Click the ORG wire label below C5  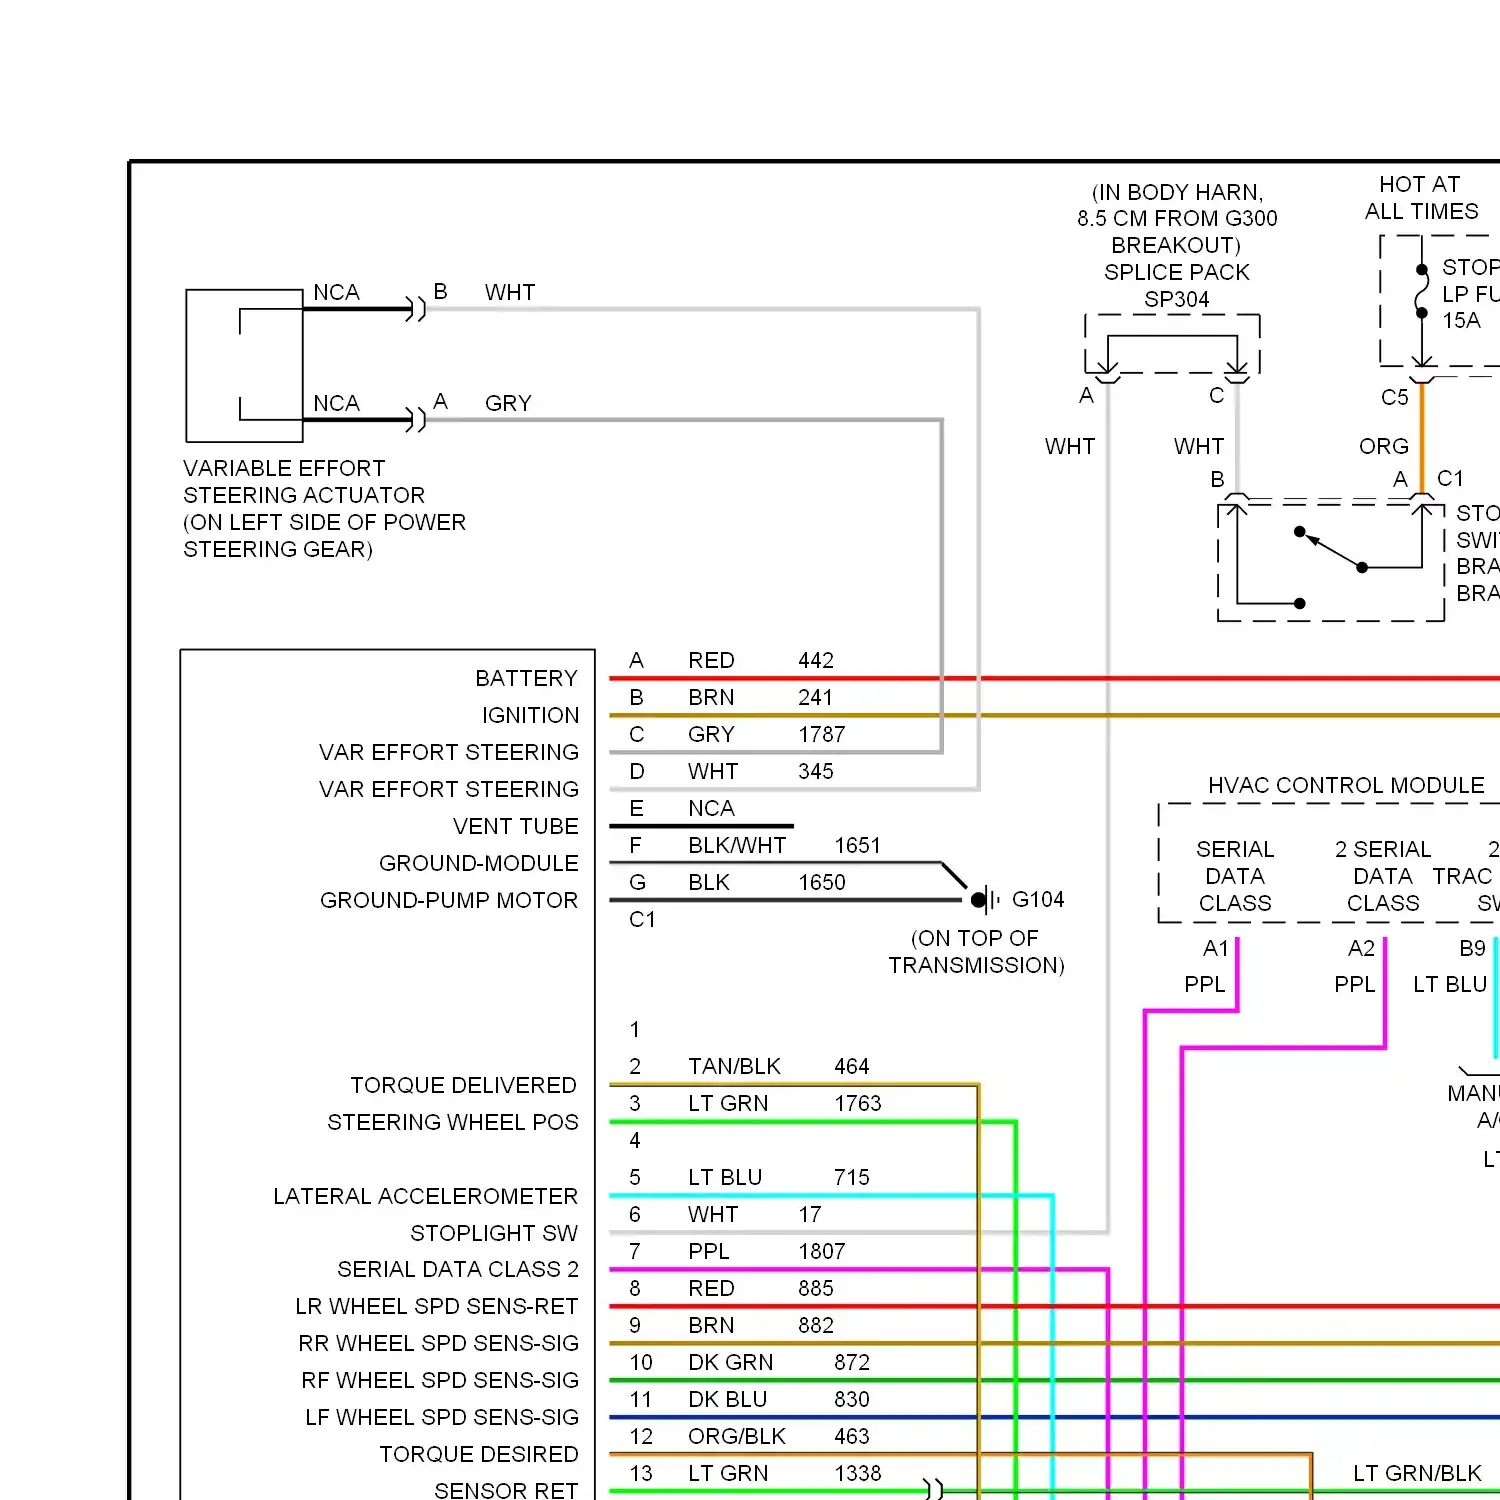pos(1384,446)
